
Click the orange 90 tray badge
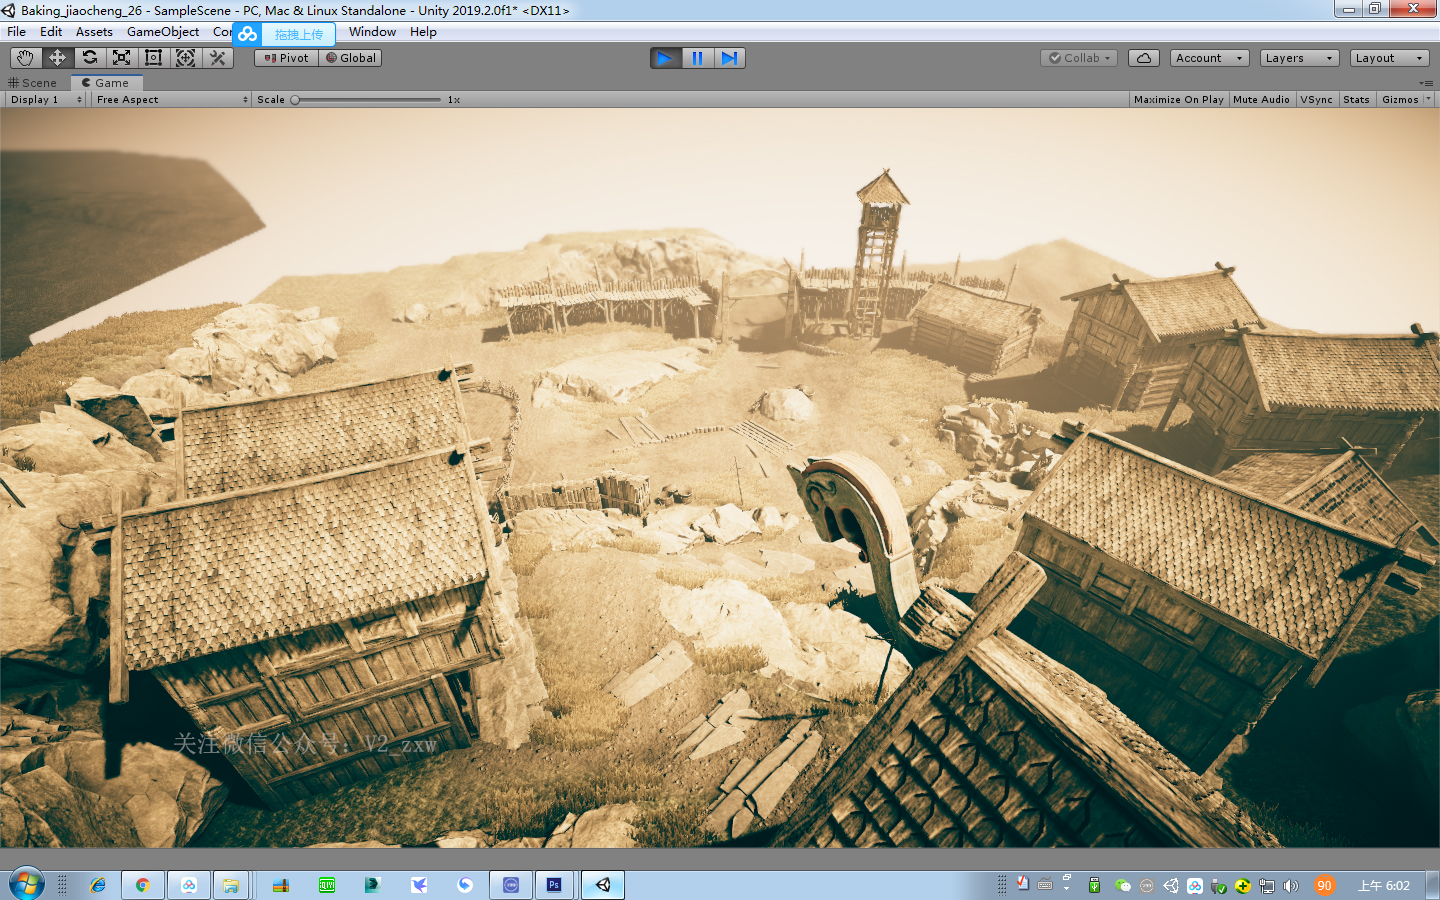1324,886
